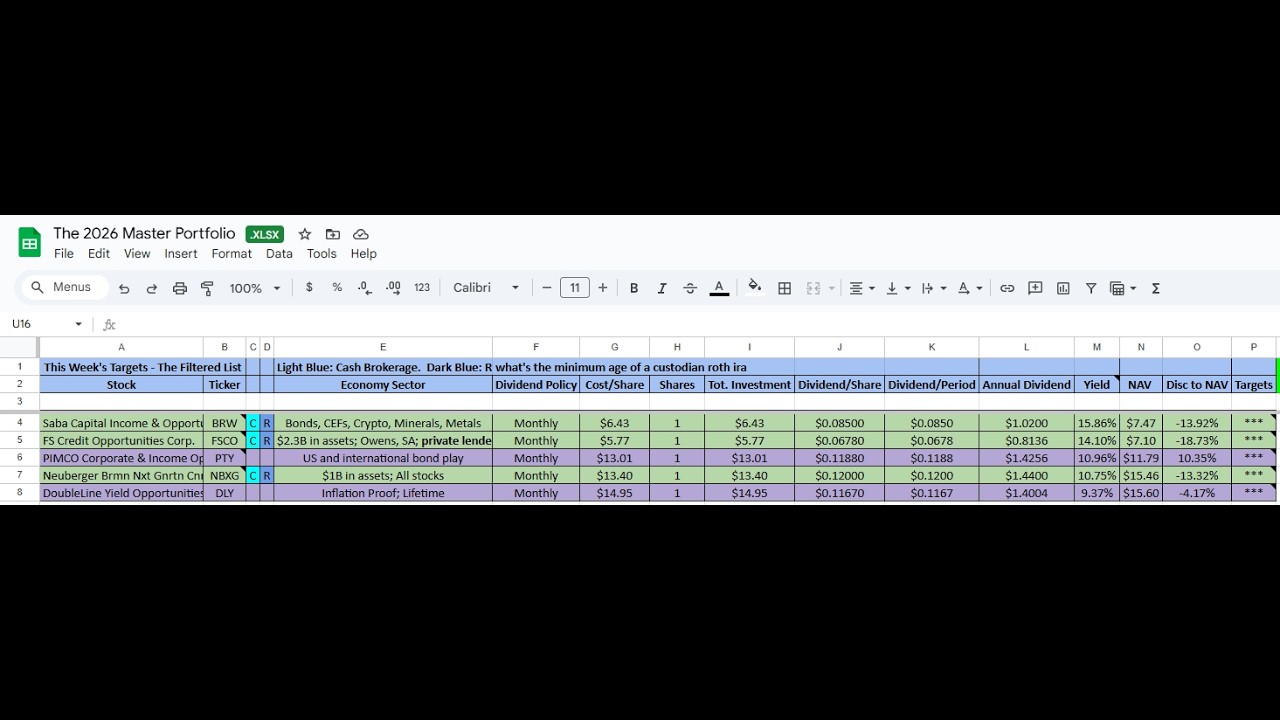Open the File menu
Viewport: 1280px width, 720px height.
64,254
